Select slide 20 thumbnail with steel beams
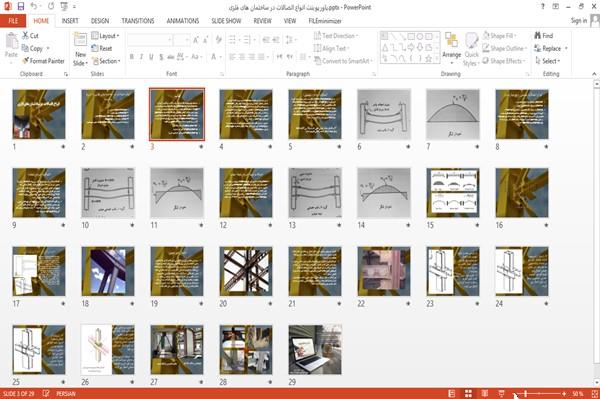Image resolution: width=600 pixels, height=399 pixels. 246,271
